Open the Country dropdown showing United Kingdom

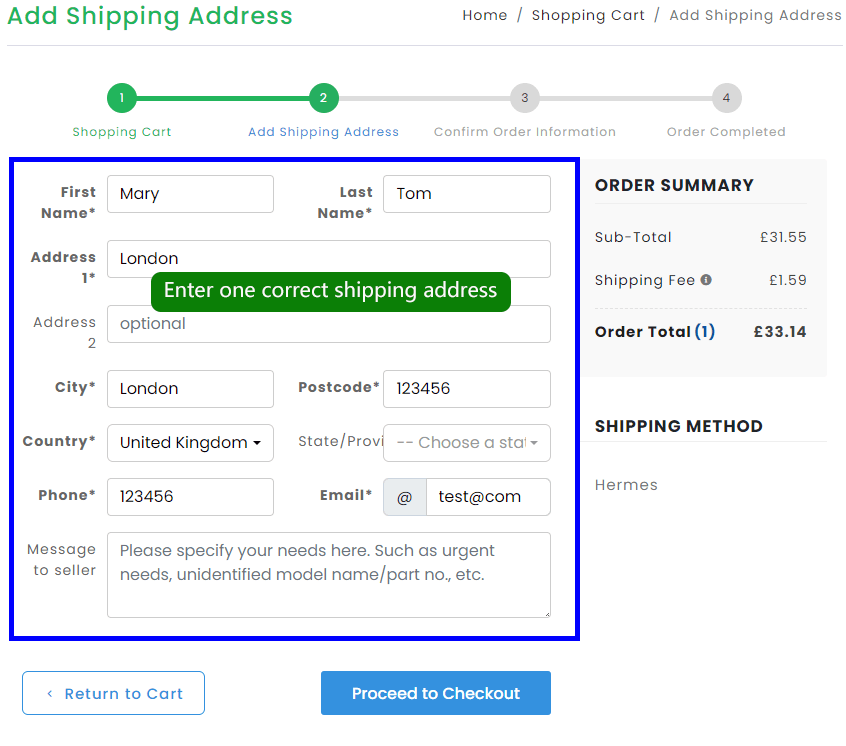(190, 443)
